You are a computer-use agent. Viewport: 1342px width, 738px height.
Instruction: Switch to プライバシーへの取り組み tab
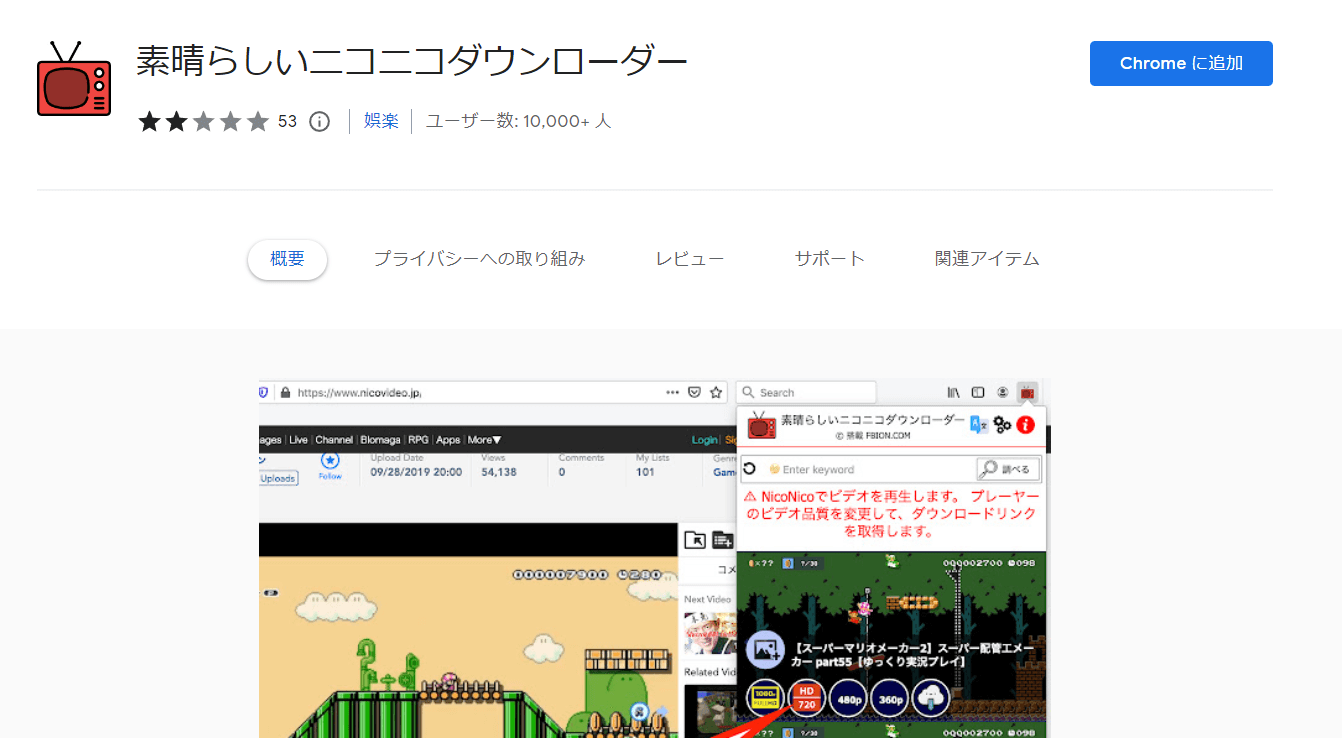(x=479, y=259)
